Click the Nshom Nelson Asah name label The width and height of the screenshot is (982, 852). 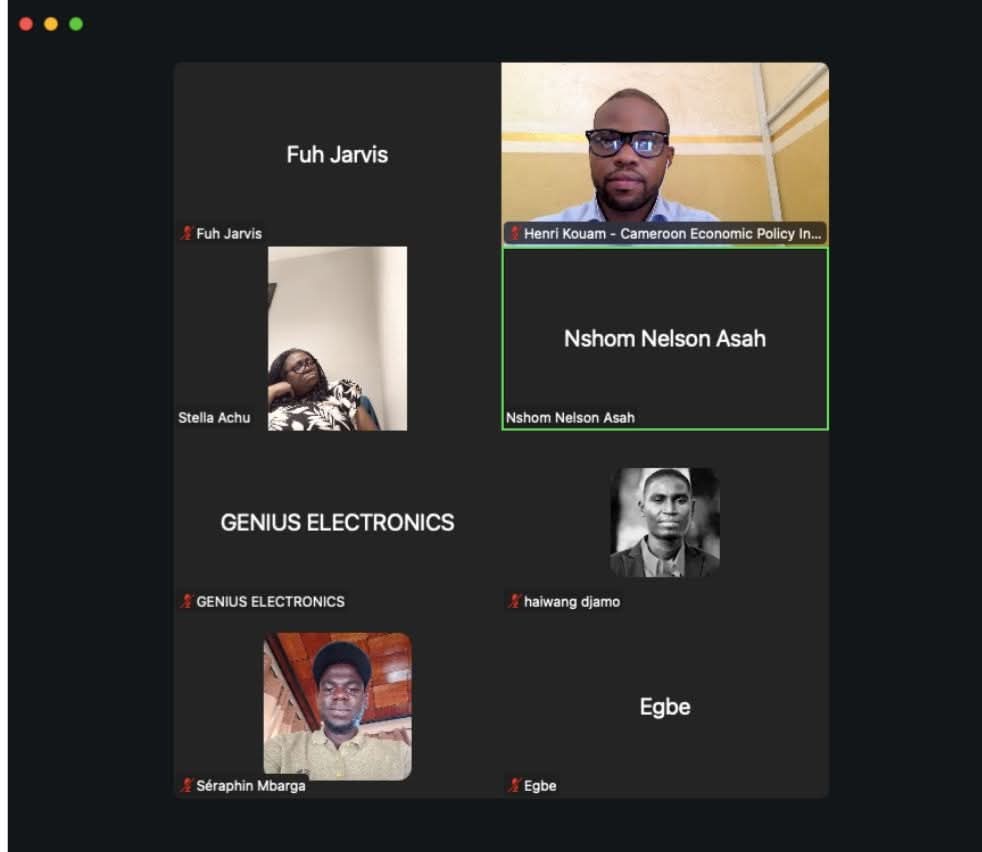tap(570, 417)
